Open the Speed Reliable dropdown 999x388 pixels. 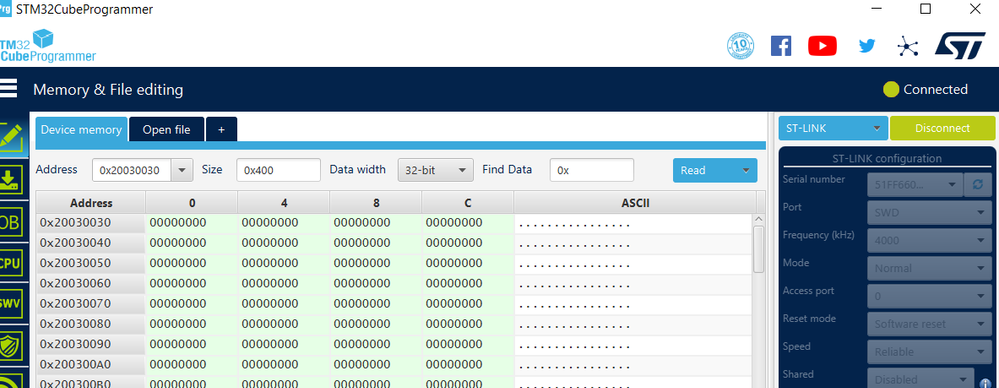click(930, 352)
